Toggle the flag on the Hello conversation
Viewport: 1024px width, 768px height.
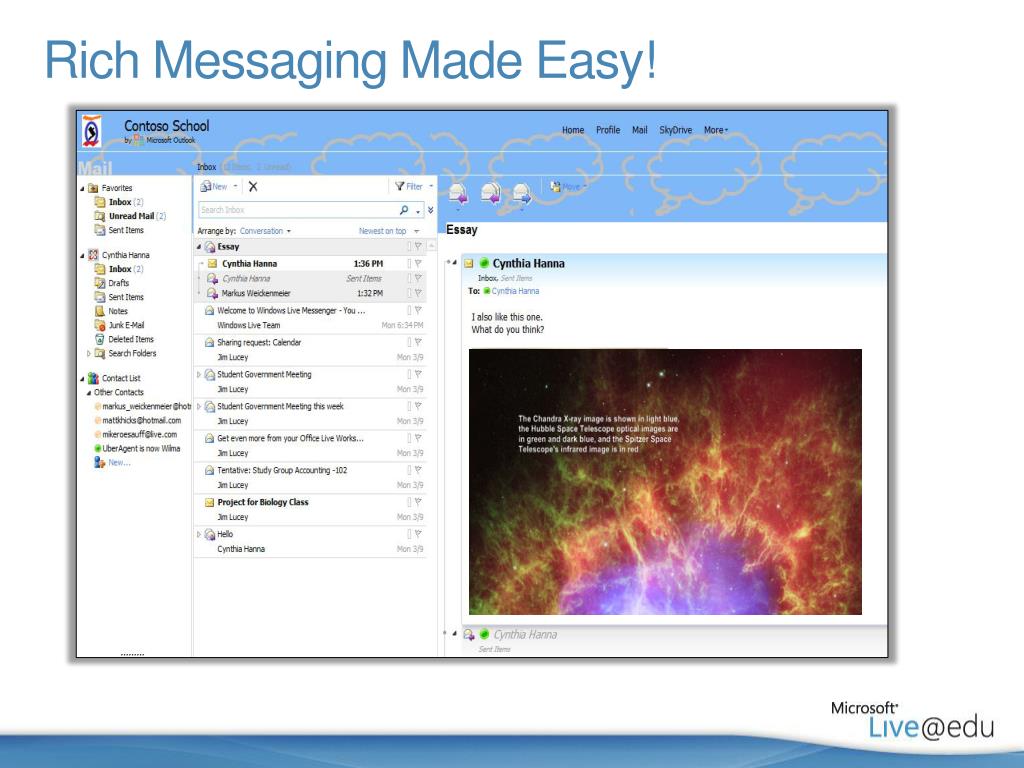[x=418, y=534]
